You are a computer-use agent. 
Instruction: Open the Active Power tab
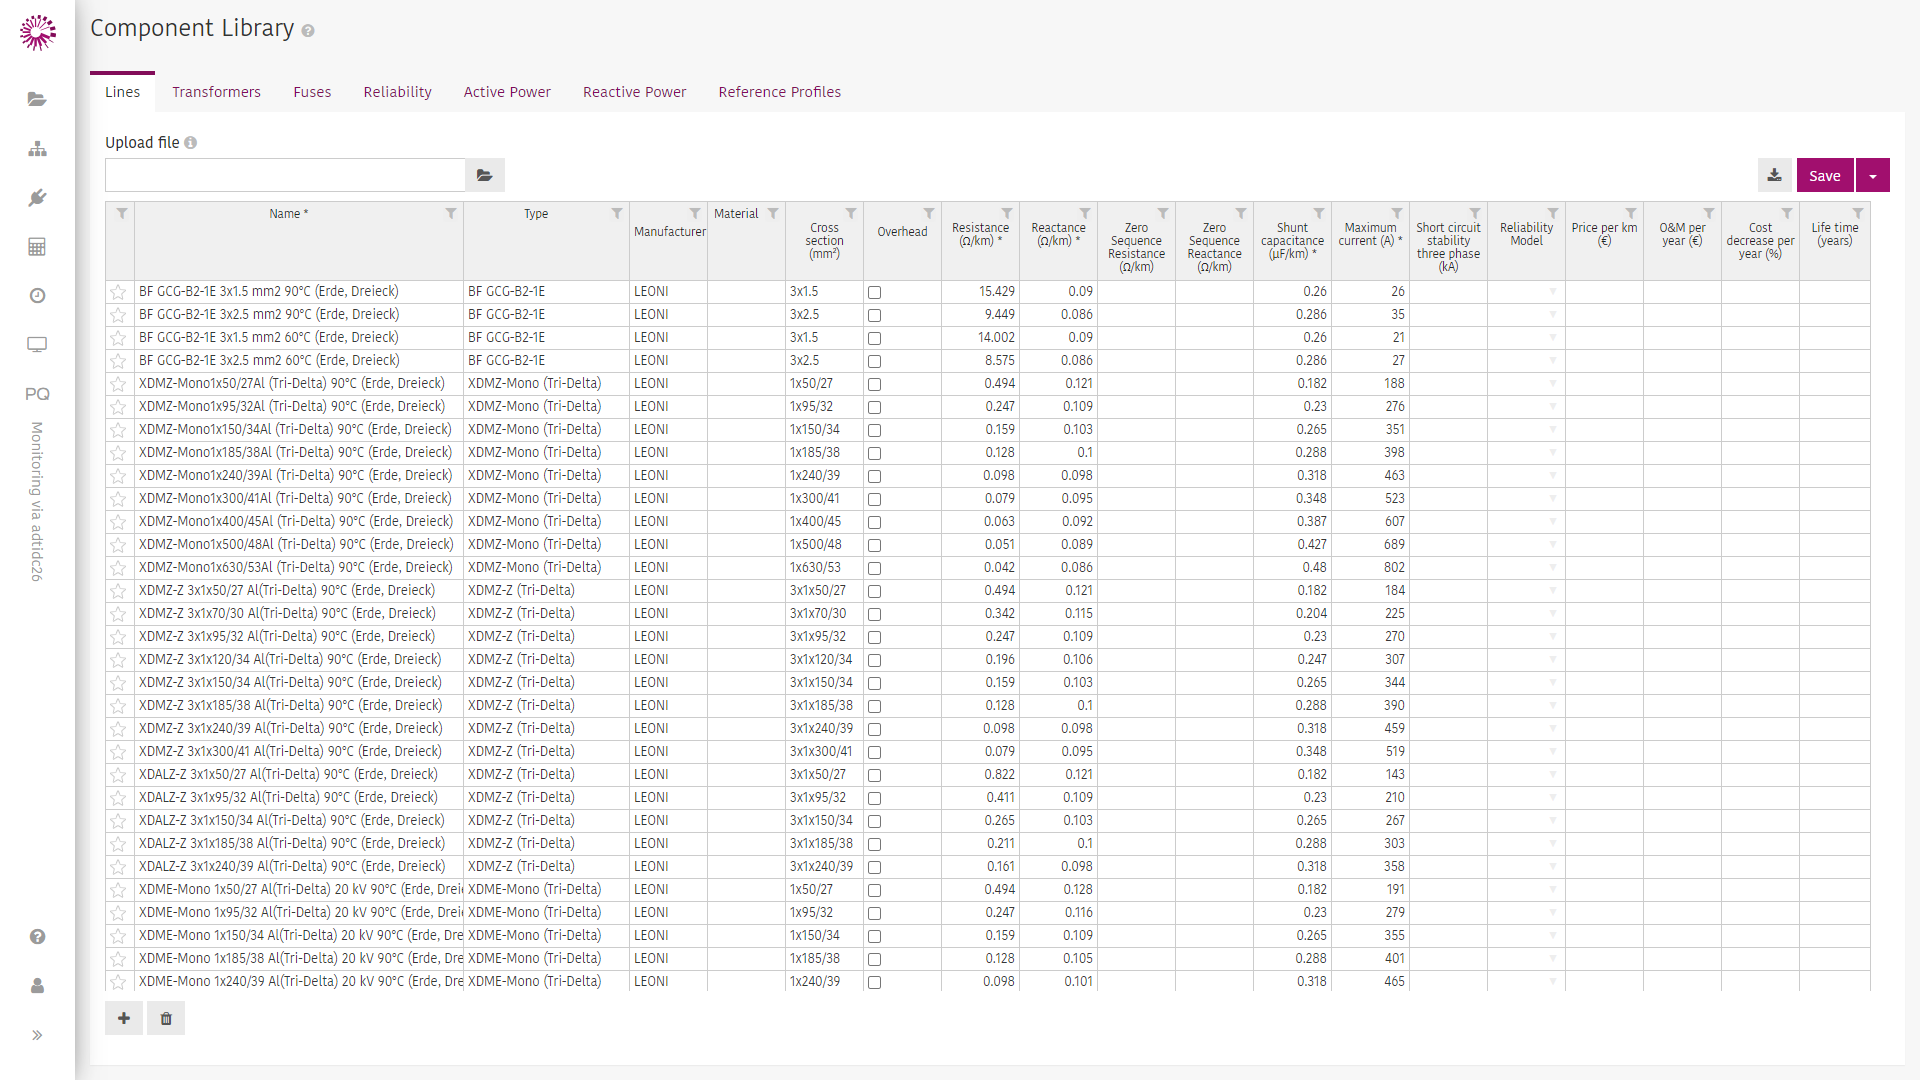click(507, 92)
